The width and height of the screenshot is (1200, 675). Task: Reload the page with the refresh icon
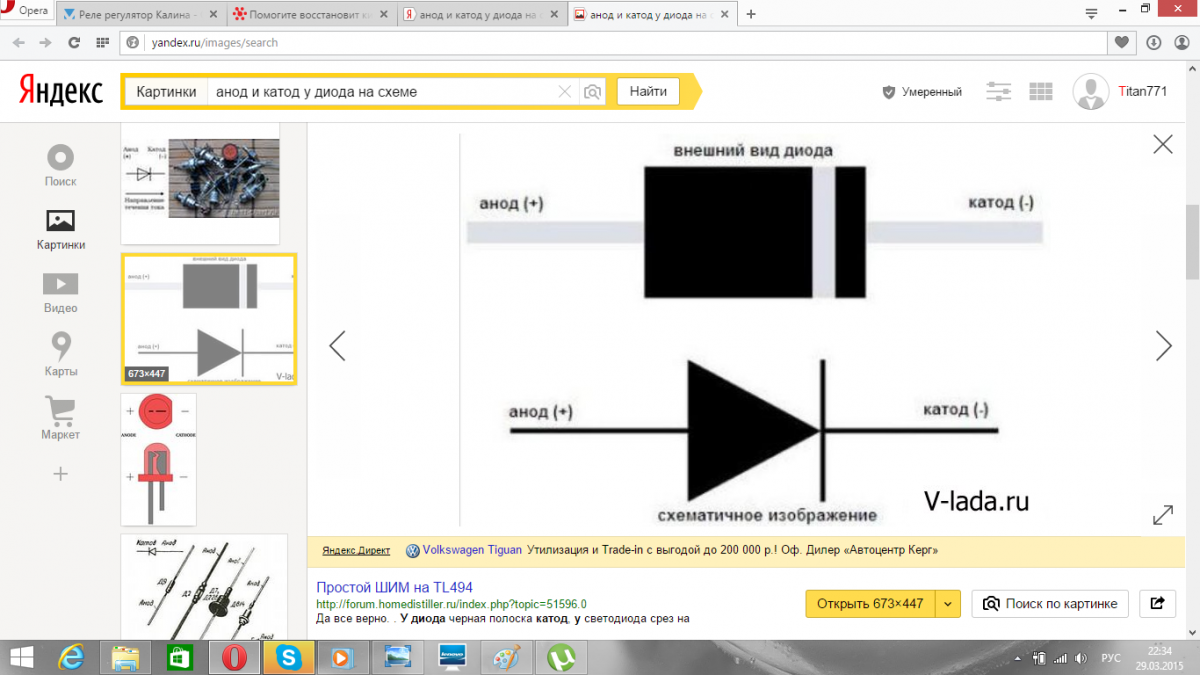click(74, 43)
